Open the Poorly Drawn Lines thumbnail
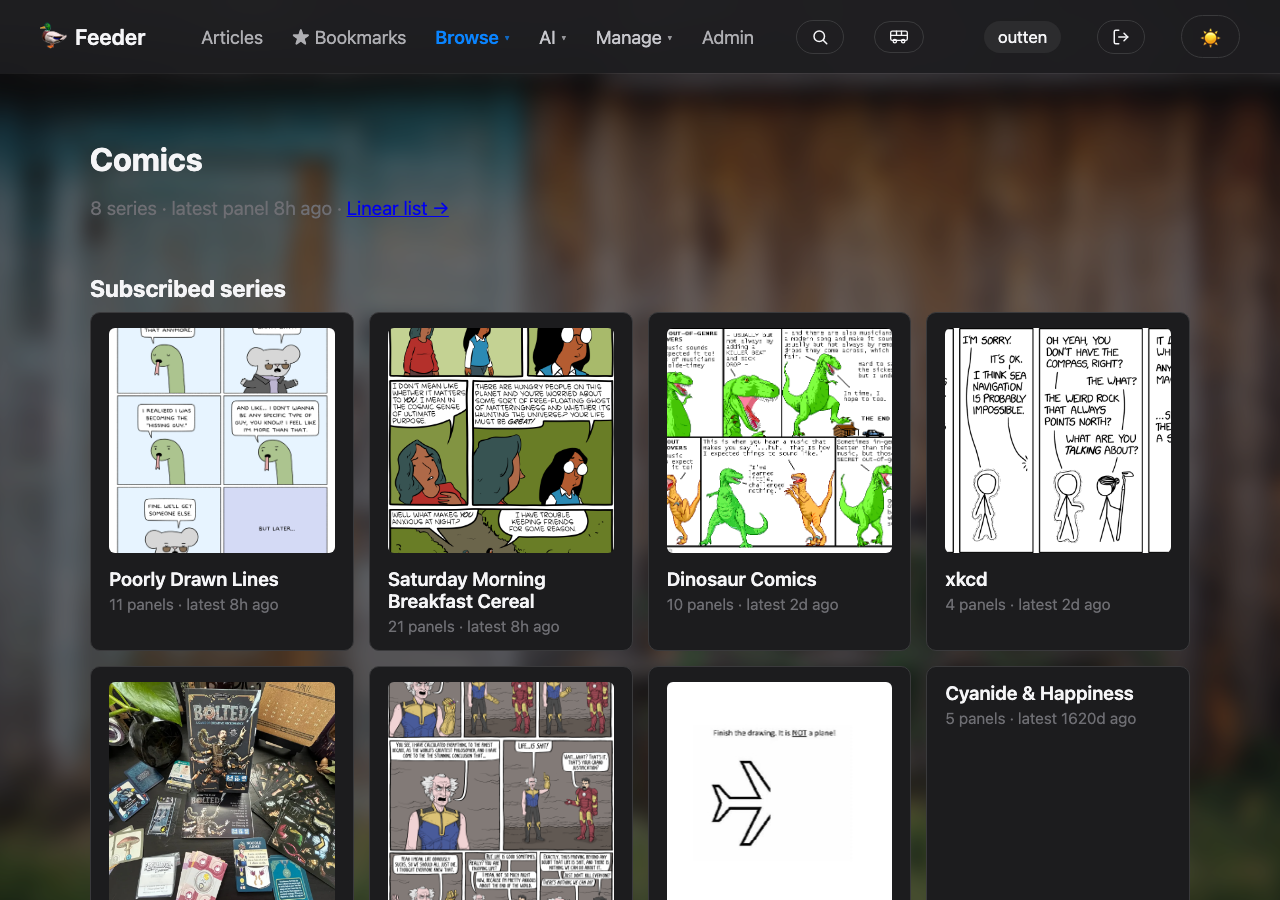 [x=222, y=440]
